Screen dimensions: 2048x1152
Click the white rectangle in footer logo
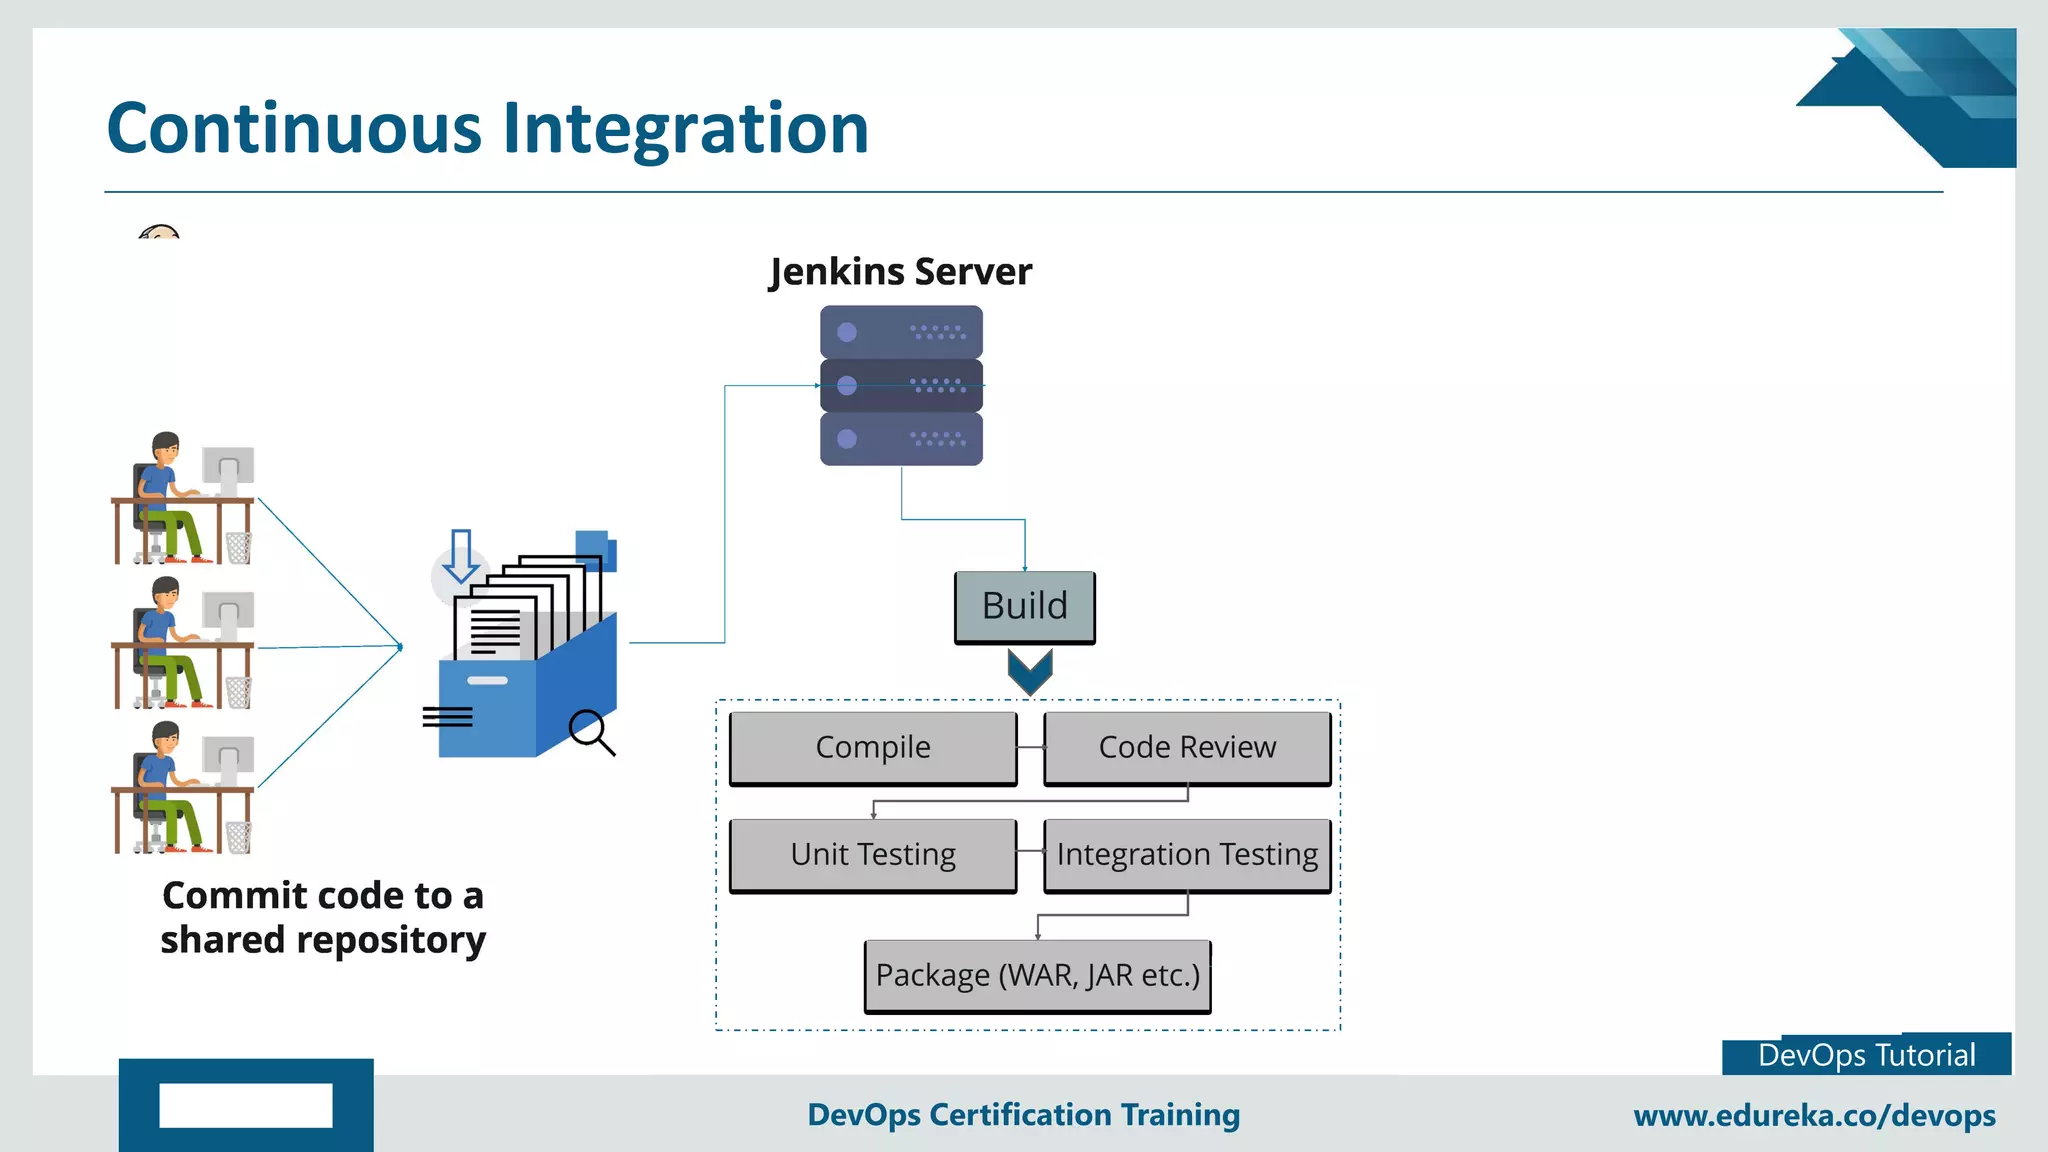[x=246, y=1105]
